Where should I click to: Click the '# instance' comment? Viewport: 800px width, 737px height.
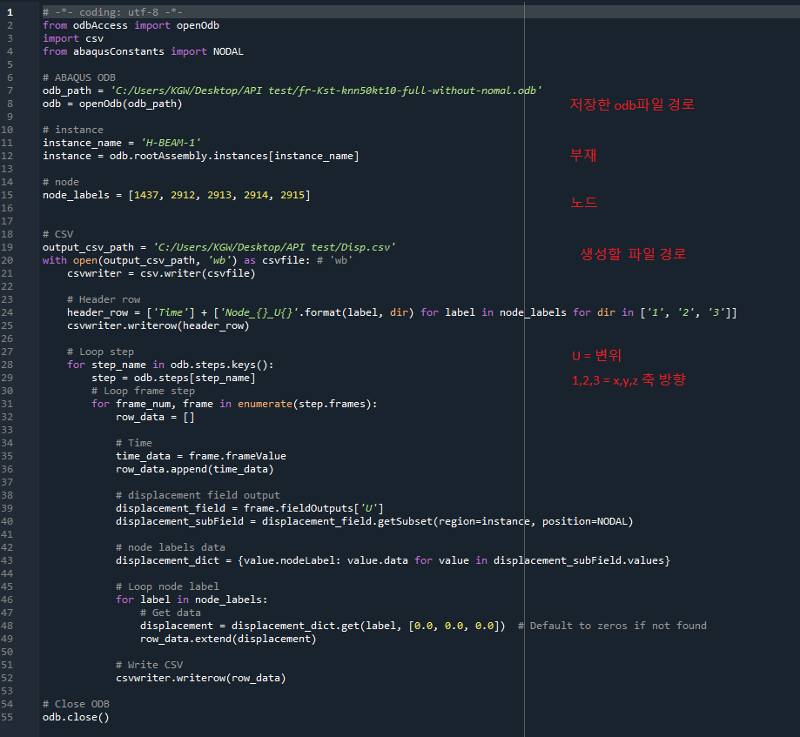73,130
